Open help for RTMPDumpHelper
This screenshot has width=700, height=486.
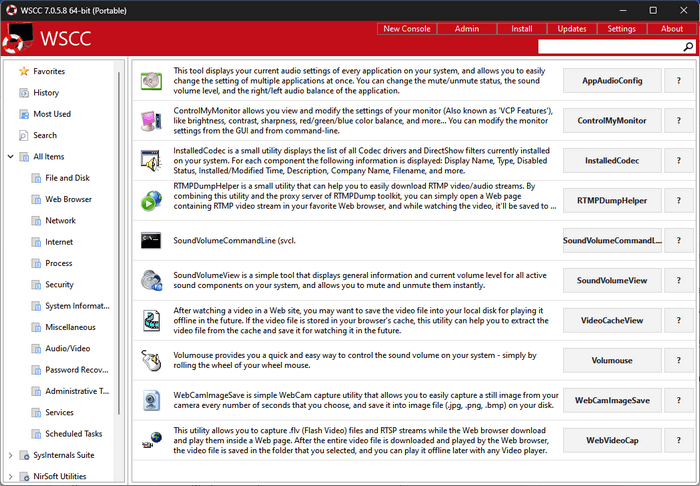pos(679,201)
